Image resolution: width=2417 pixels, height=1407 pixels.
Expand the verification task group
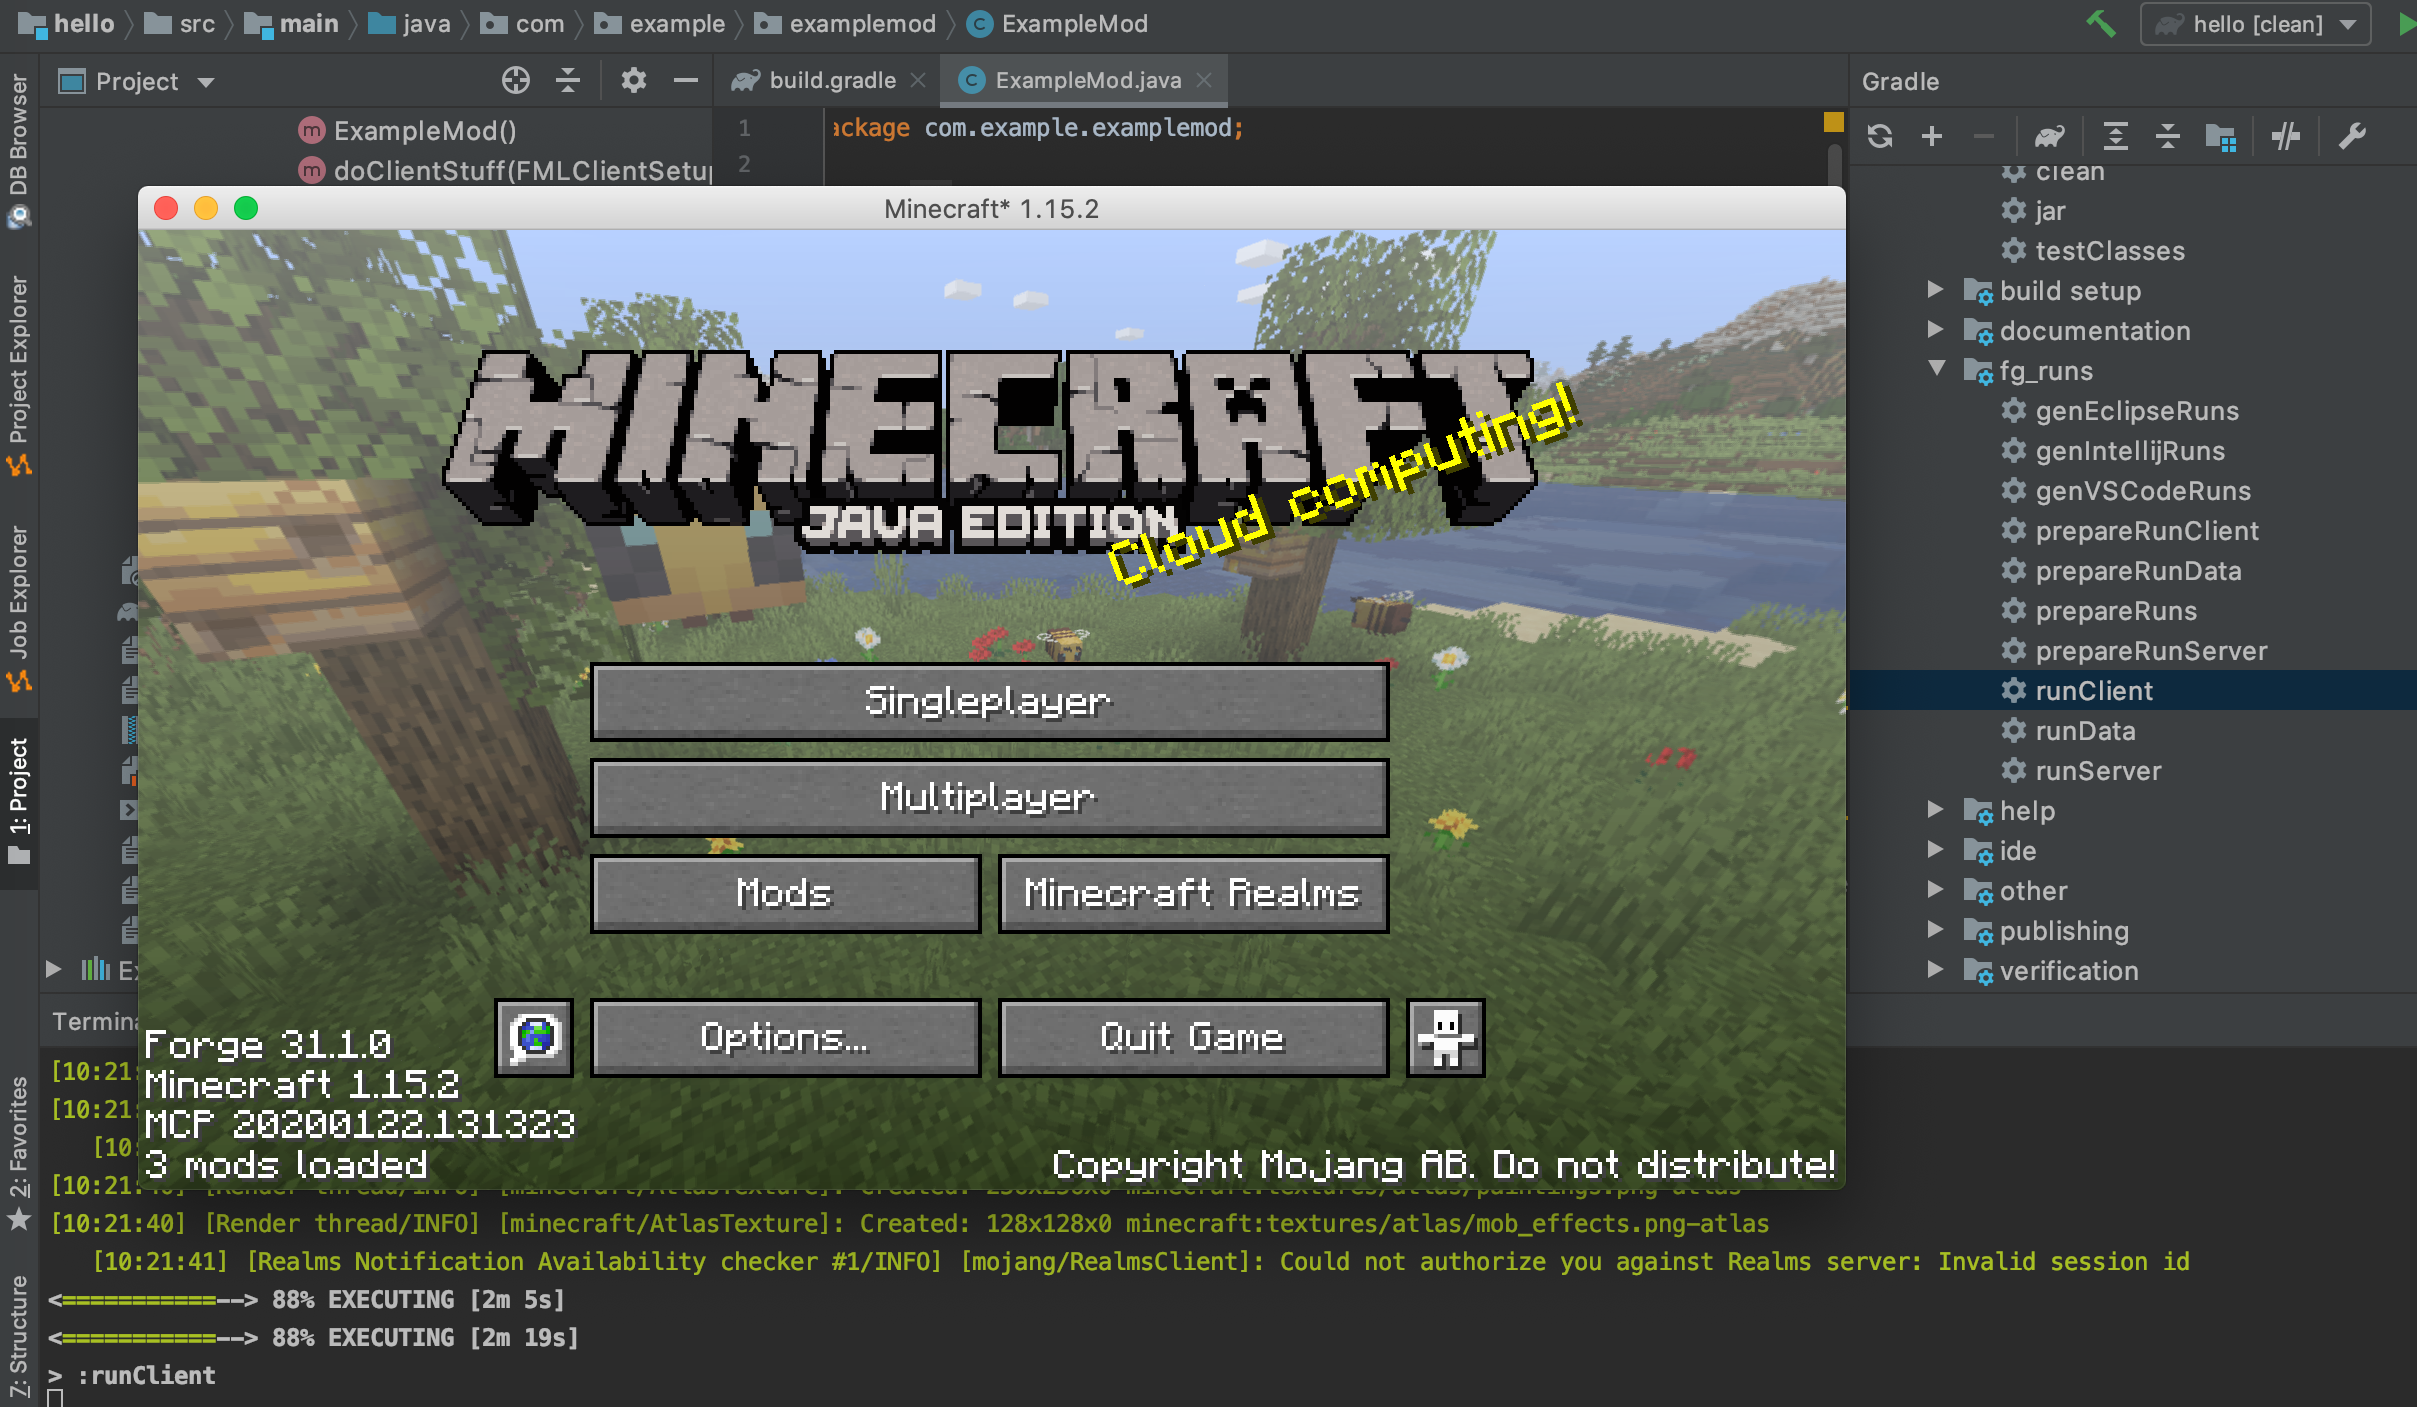pos(1936,970)
